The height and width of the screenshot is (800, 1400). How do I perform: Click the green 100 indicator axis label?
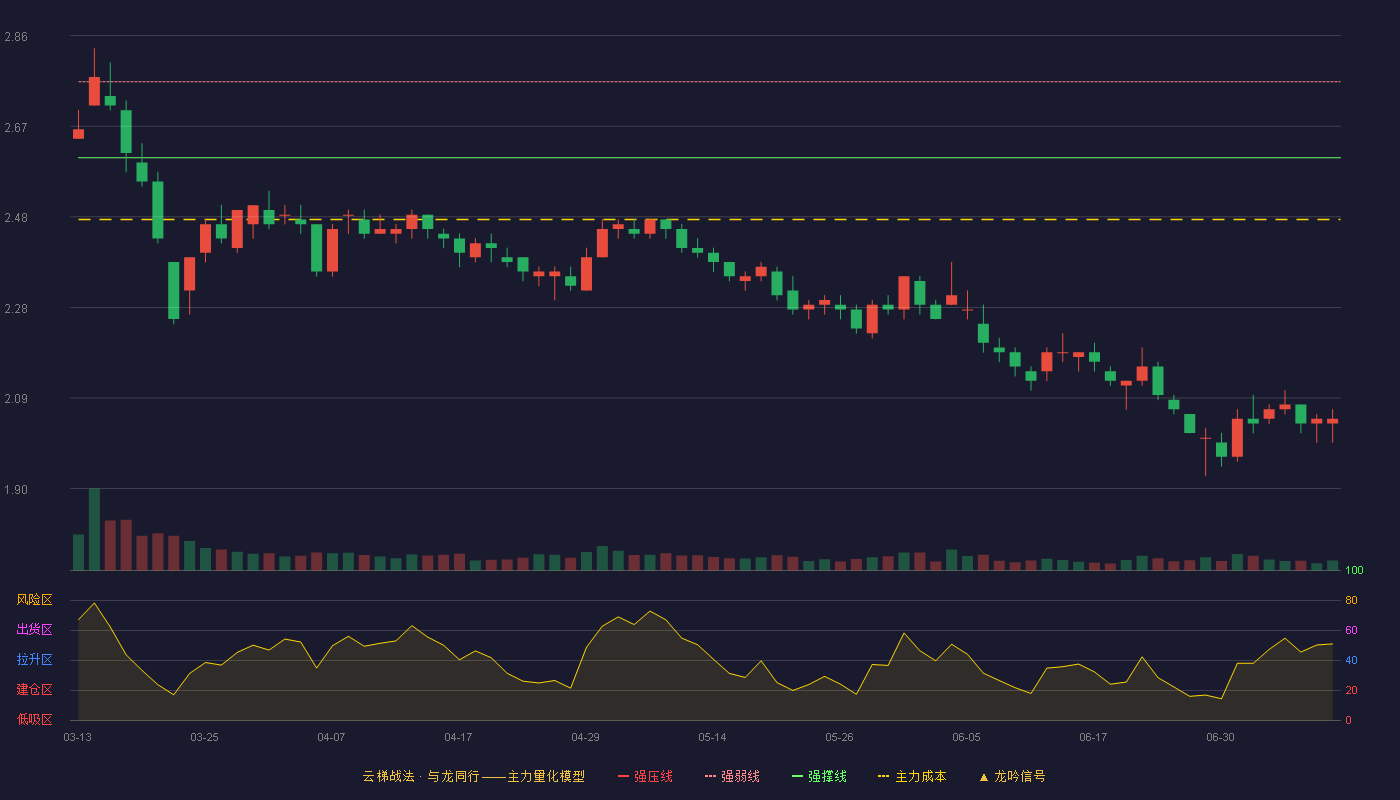pyautogui.click(x=1354, y=571)
